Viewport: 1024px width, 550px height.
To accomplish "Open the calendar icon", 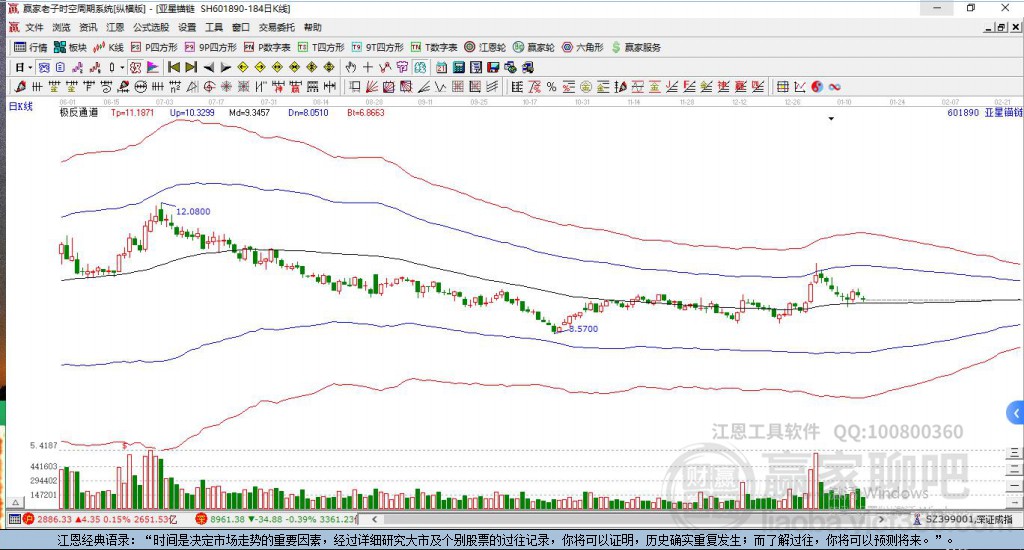I will click(x=441, y=67).
